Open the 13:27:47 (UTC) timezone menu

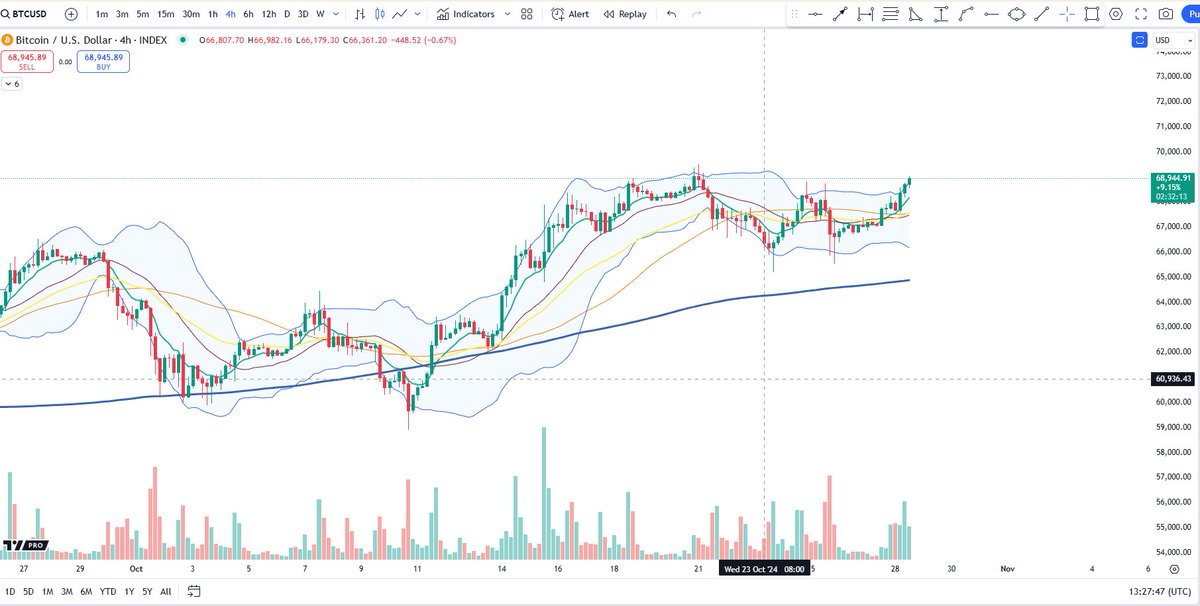tap(1162, 591)
